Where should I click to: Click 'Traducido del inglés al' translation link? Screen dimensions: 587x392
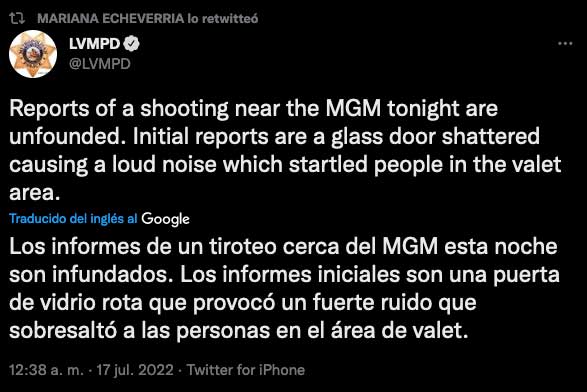(x=73, y=218)
